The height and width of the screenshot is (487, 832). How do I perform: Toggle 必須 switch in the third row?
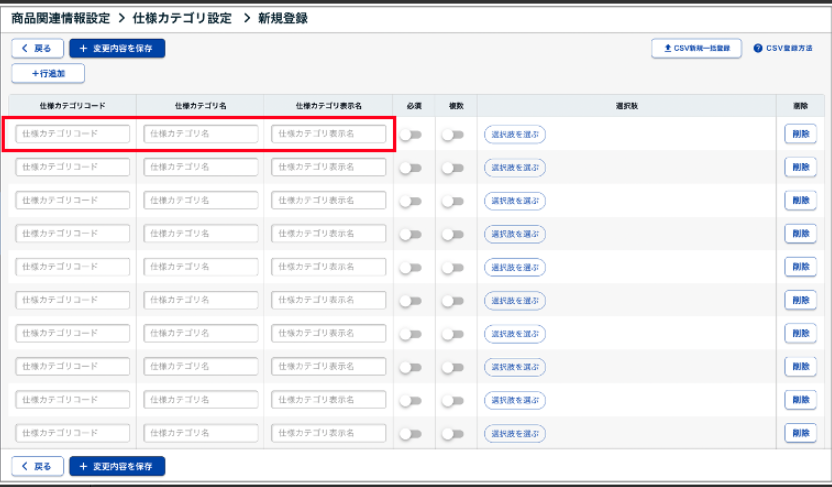[410, 201]
